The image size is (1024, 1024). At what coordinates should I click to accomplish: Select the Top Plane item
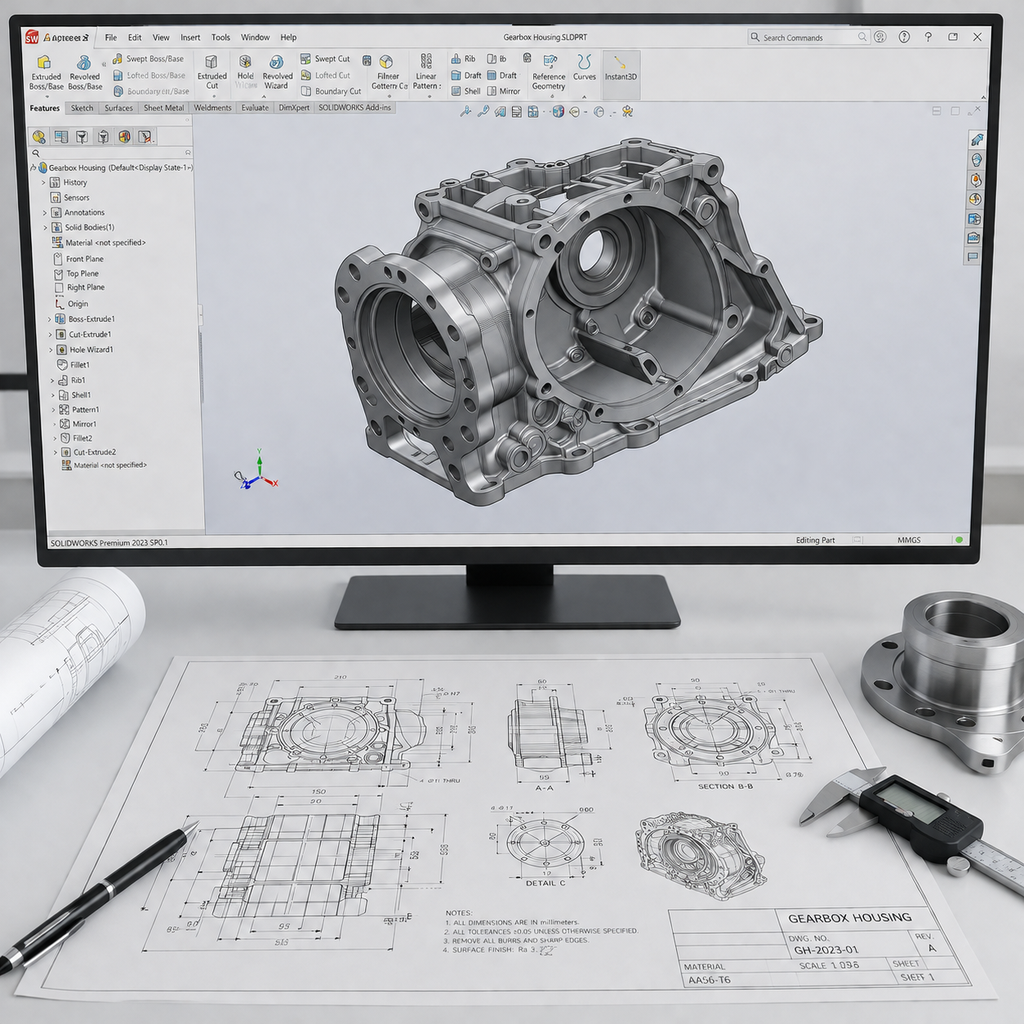(x=76, y=274)
